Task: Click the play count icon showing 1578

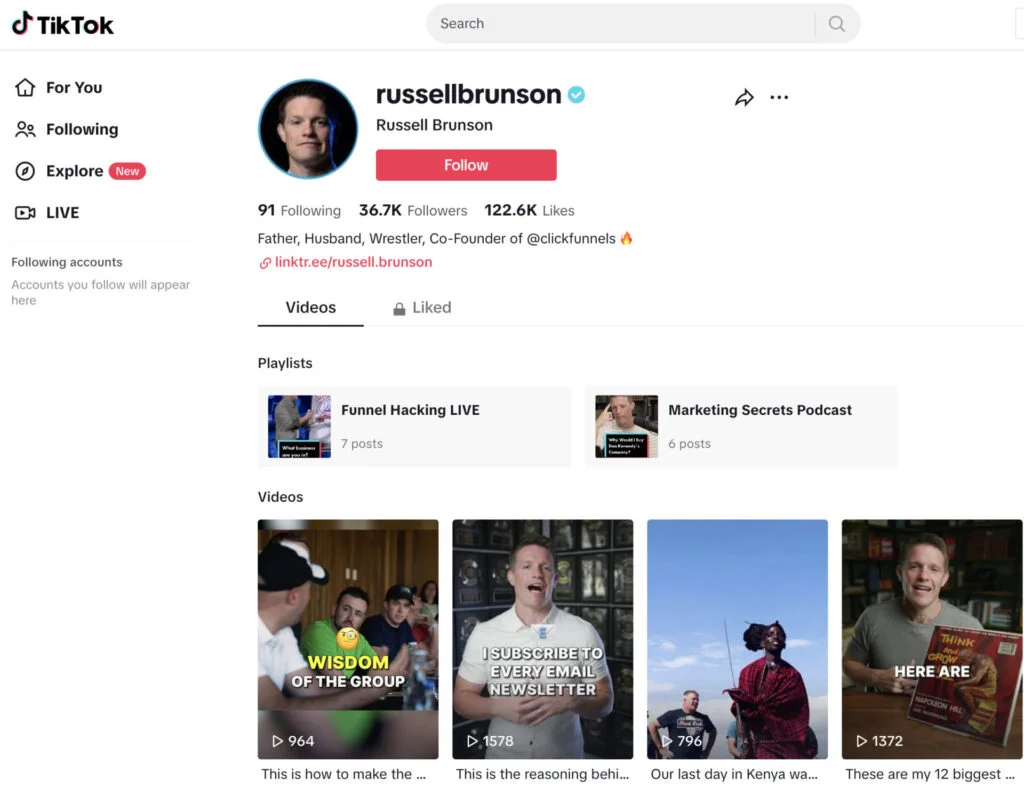Action: 472,741
